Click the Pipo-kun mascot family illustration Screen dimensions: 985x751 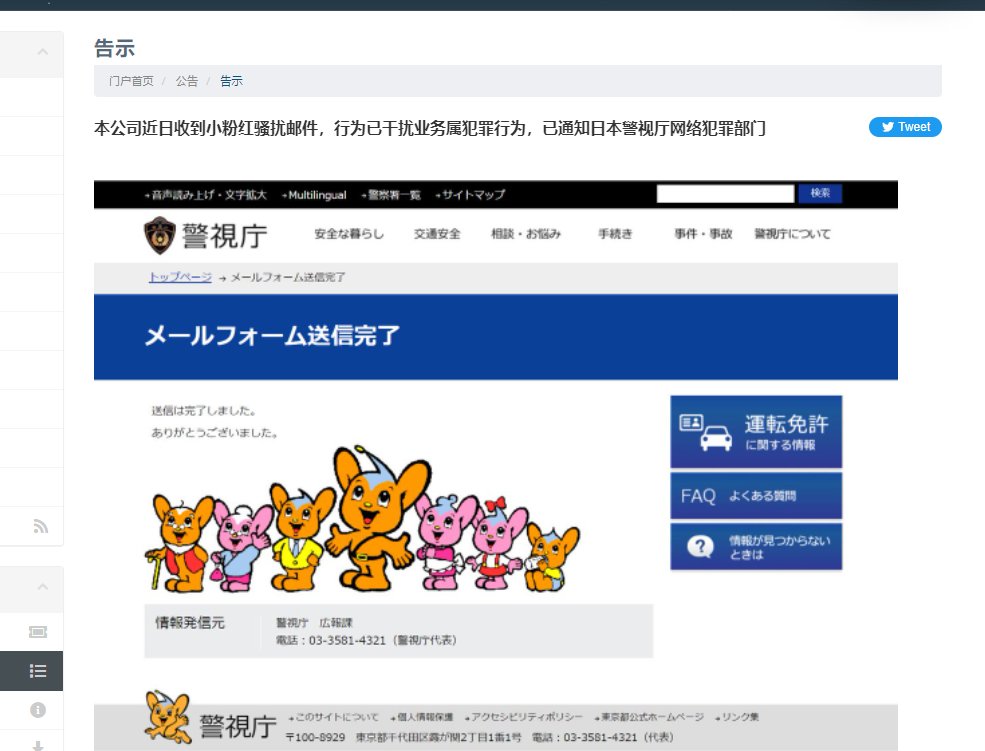tap(362, 519)
